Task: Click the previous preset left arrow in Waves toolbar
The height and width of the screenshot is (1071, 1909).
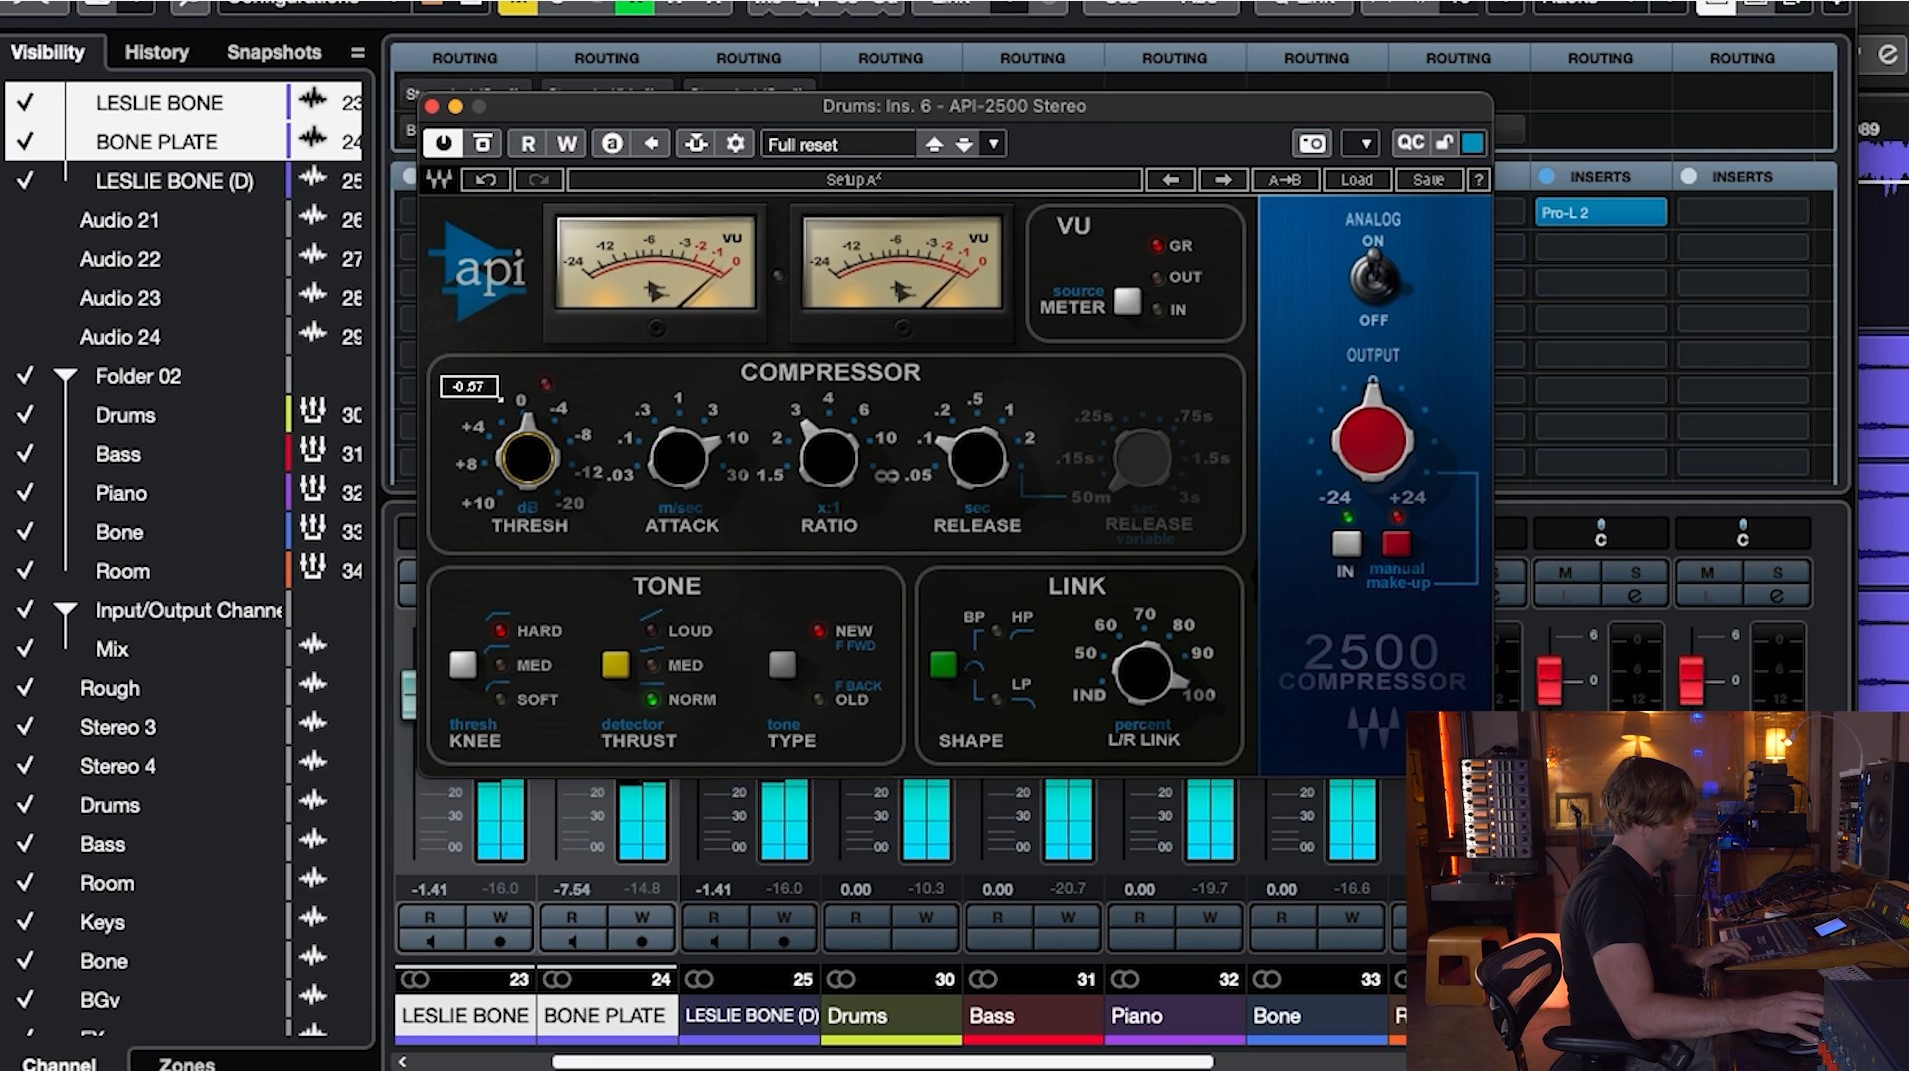Action: pyautogui.click(x=1170, y=180)
